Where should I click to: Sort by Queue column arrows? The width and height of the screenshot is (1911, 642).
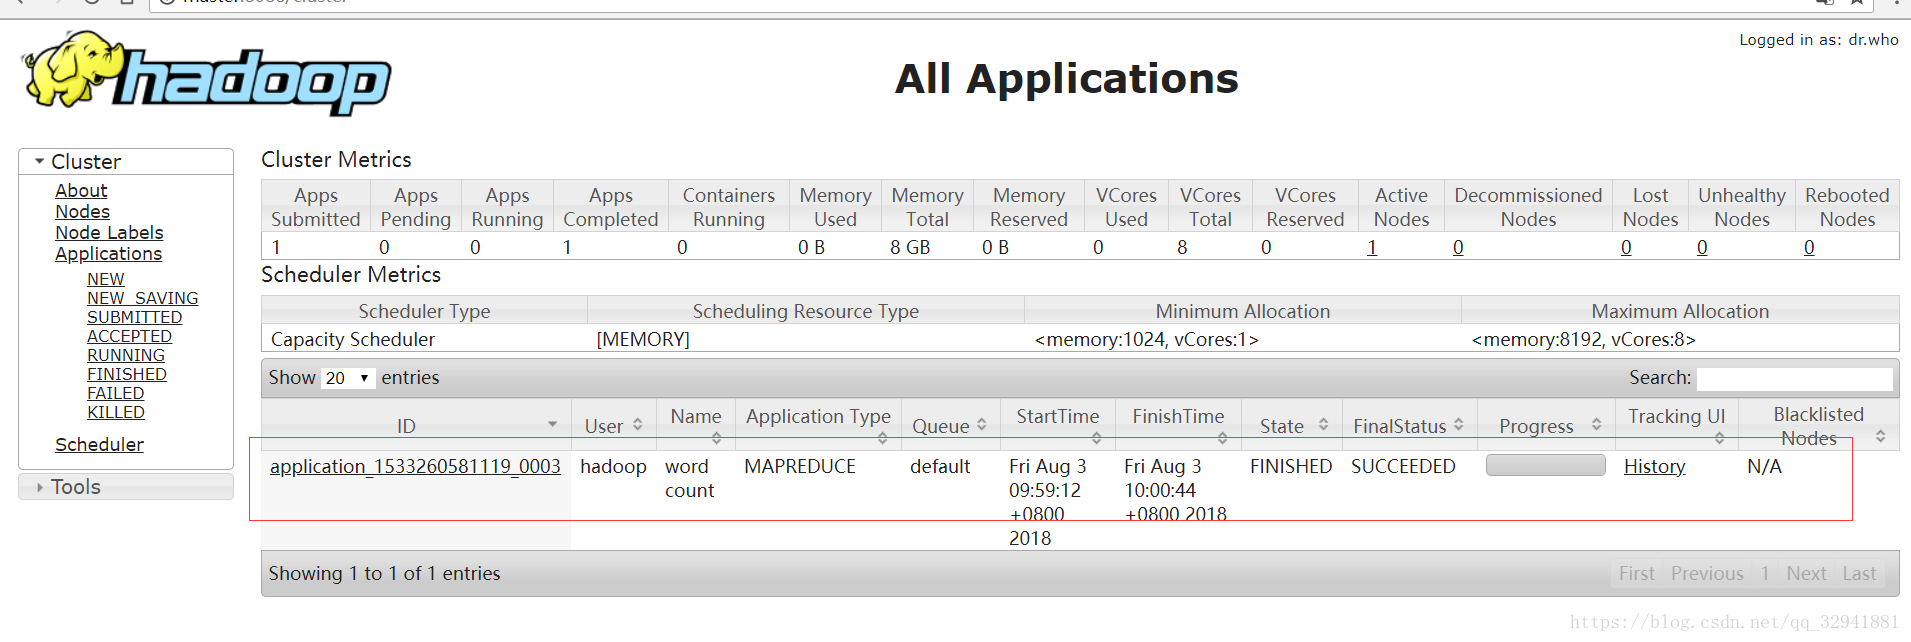coord(982,424)
